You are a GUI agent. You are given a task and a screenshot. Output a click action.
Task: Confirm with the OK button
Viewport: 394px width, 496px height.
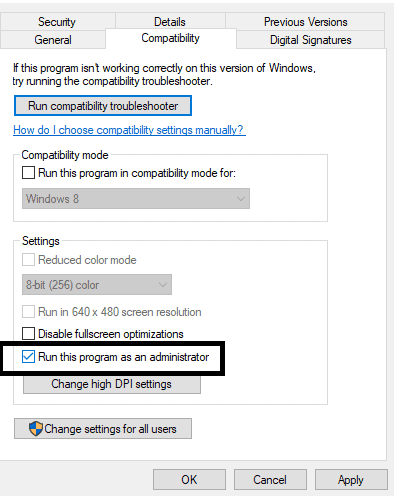(189, 480)
